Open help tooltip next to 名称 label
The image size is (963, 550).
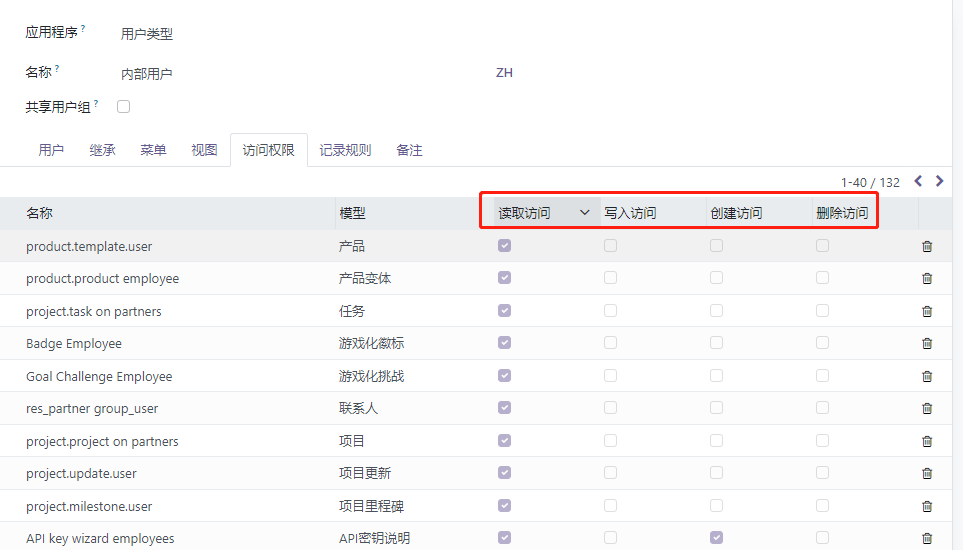tap(57, 68)
